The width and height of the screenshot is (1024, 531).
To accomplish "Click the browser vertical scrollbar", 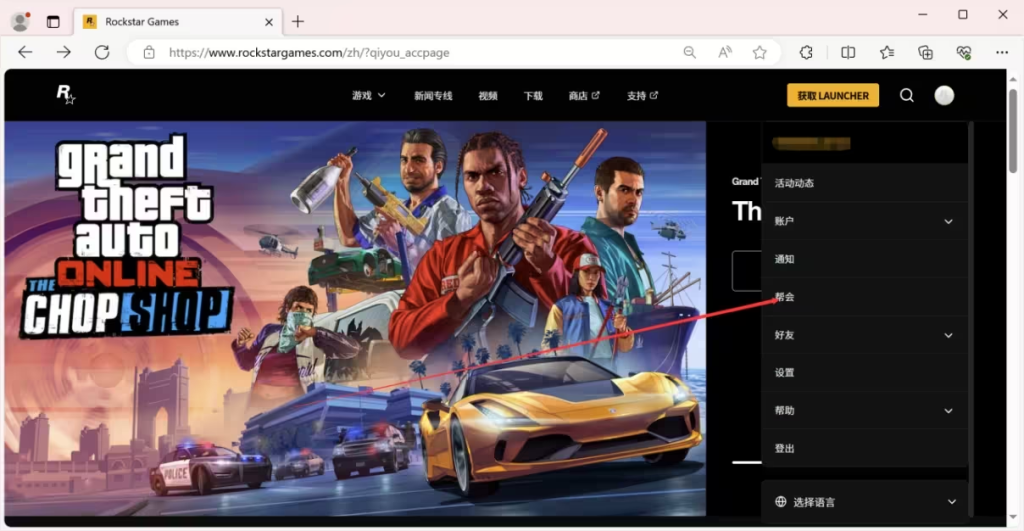I will (1013, 131).
